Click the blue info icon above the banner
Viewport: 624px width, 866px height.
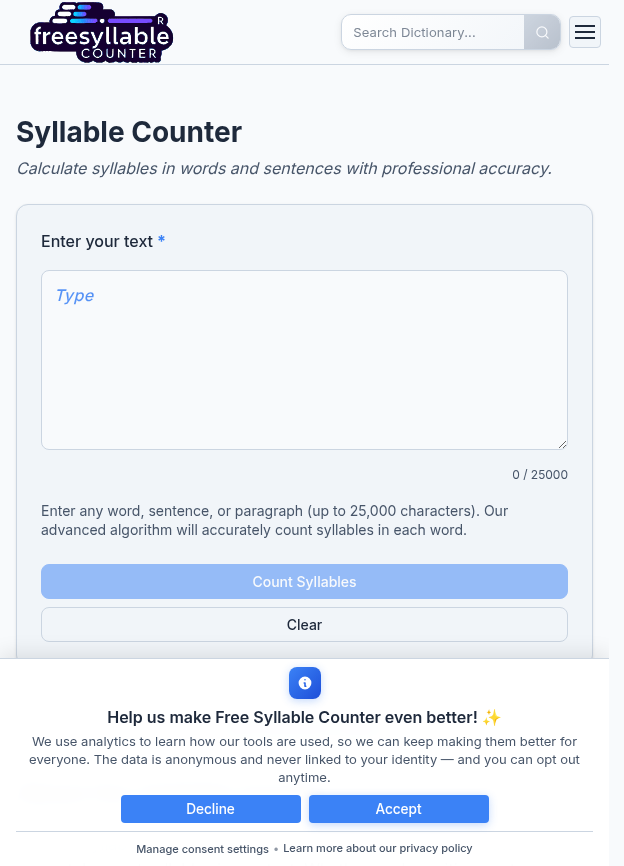305,683
